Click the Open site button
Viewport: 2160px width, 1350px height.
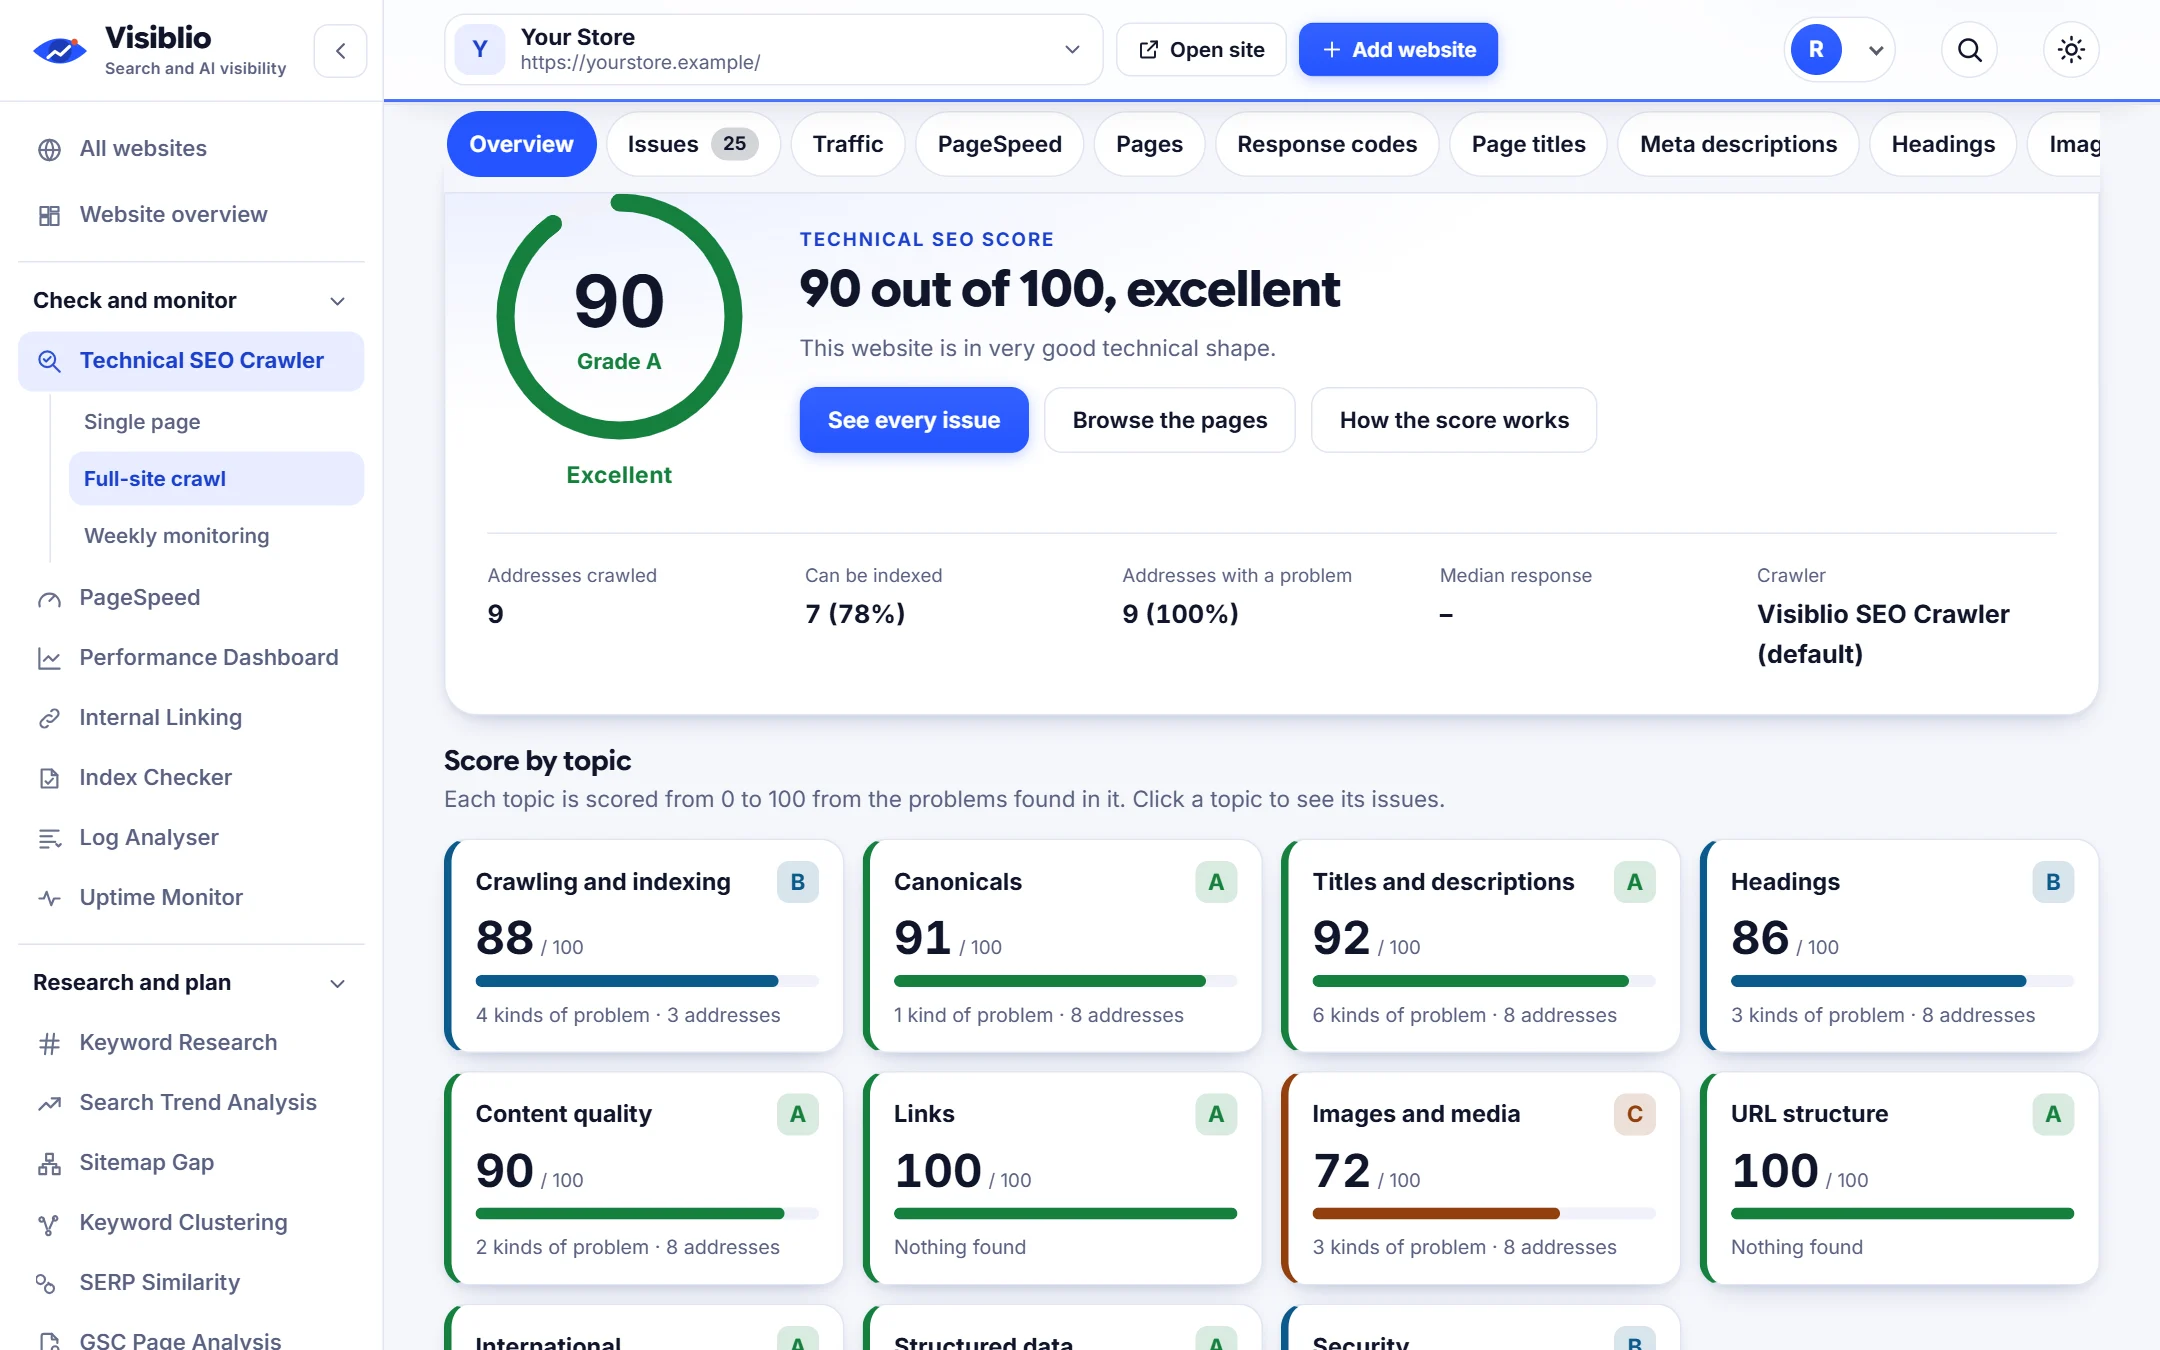pyautogui.click(x=1201, y=50)
